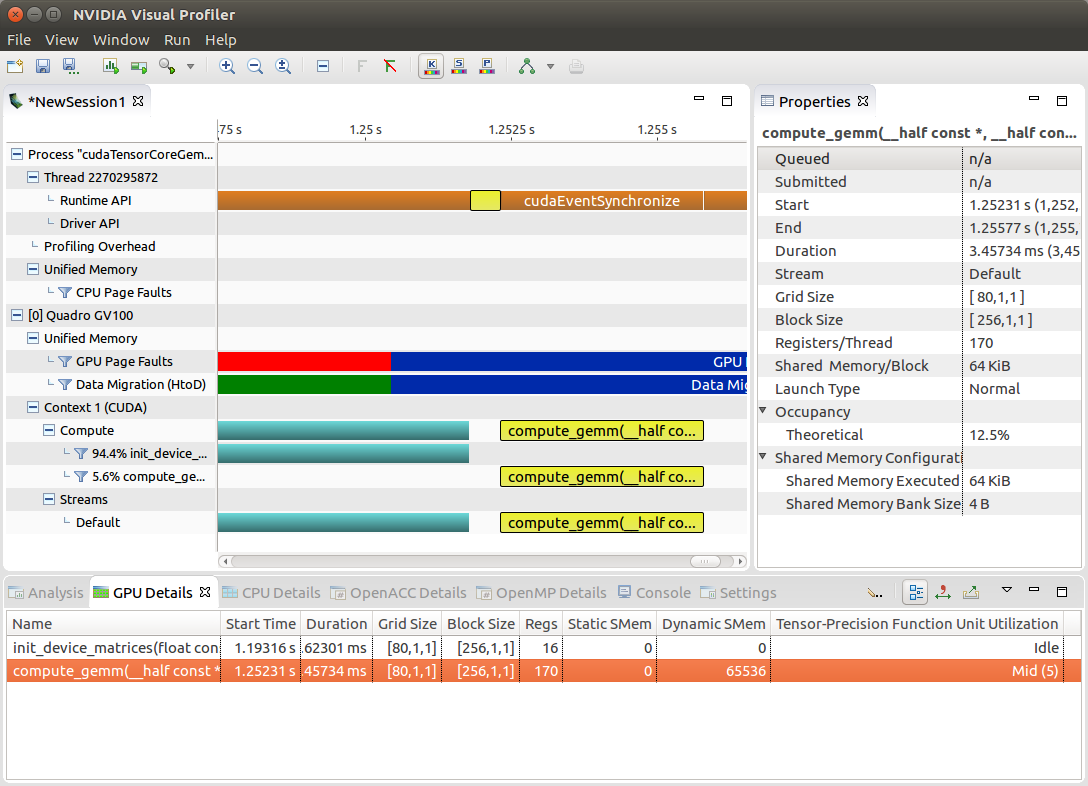Select init_device_matrices row in table
The image size is (1088, 786).
pos(544,648)
